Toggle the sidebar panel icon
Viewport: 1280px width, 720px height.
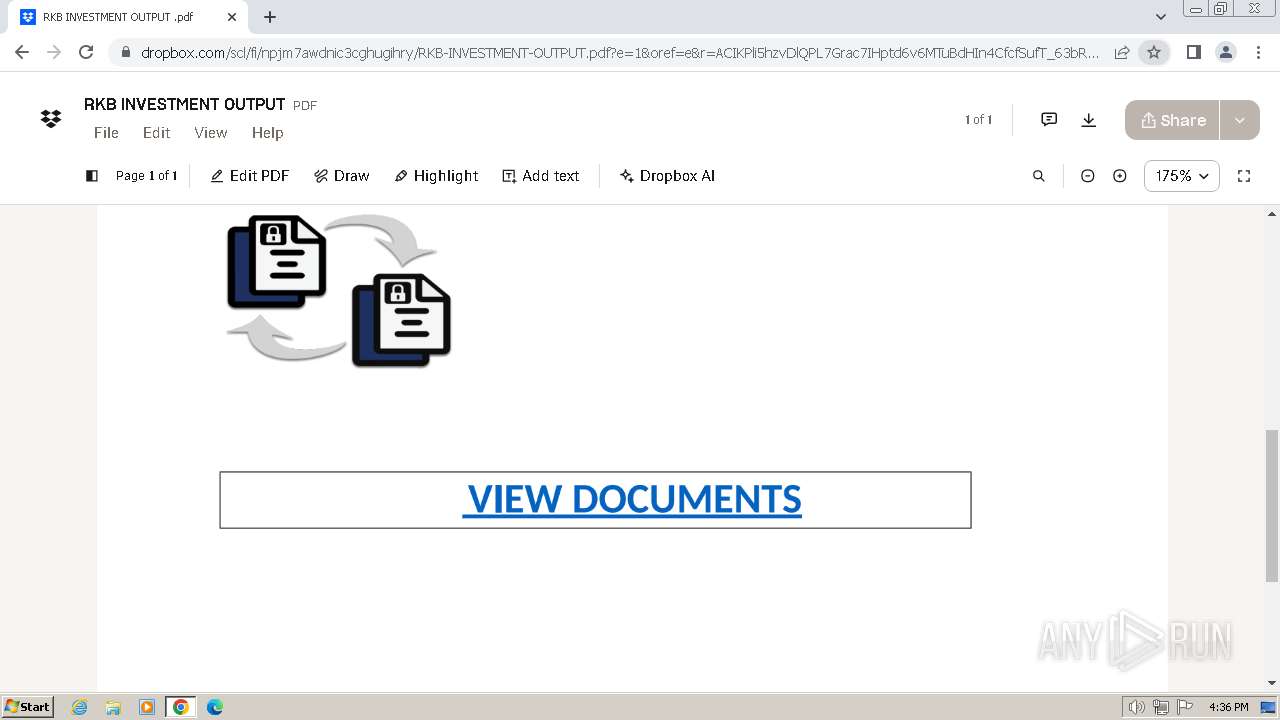coord(92,176)
